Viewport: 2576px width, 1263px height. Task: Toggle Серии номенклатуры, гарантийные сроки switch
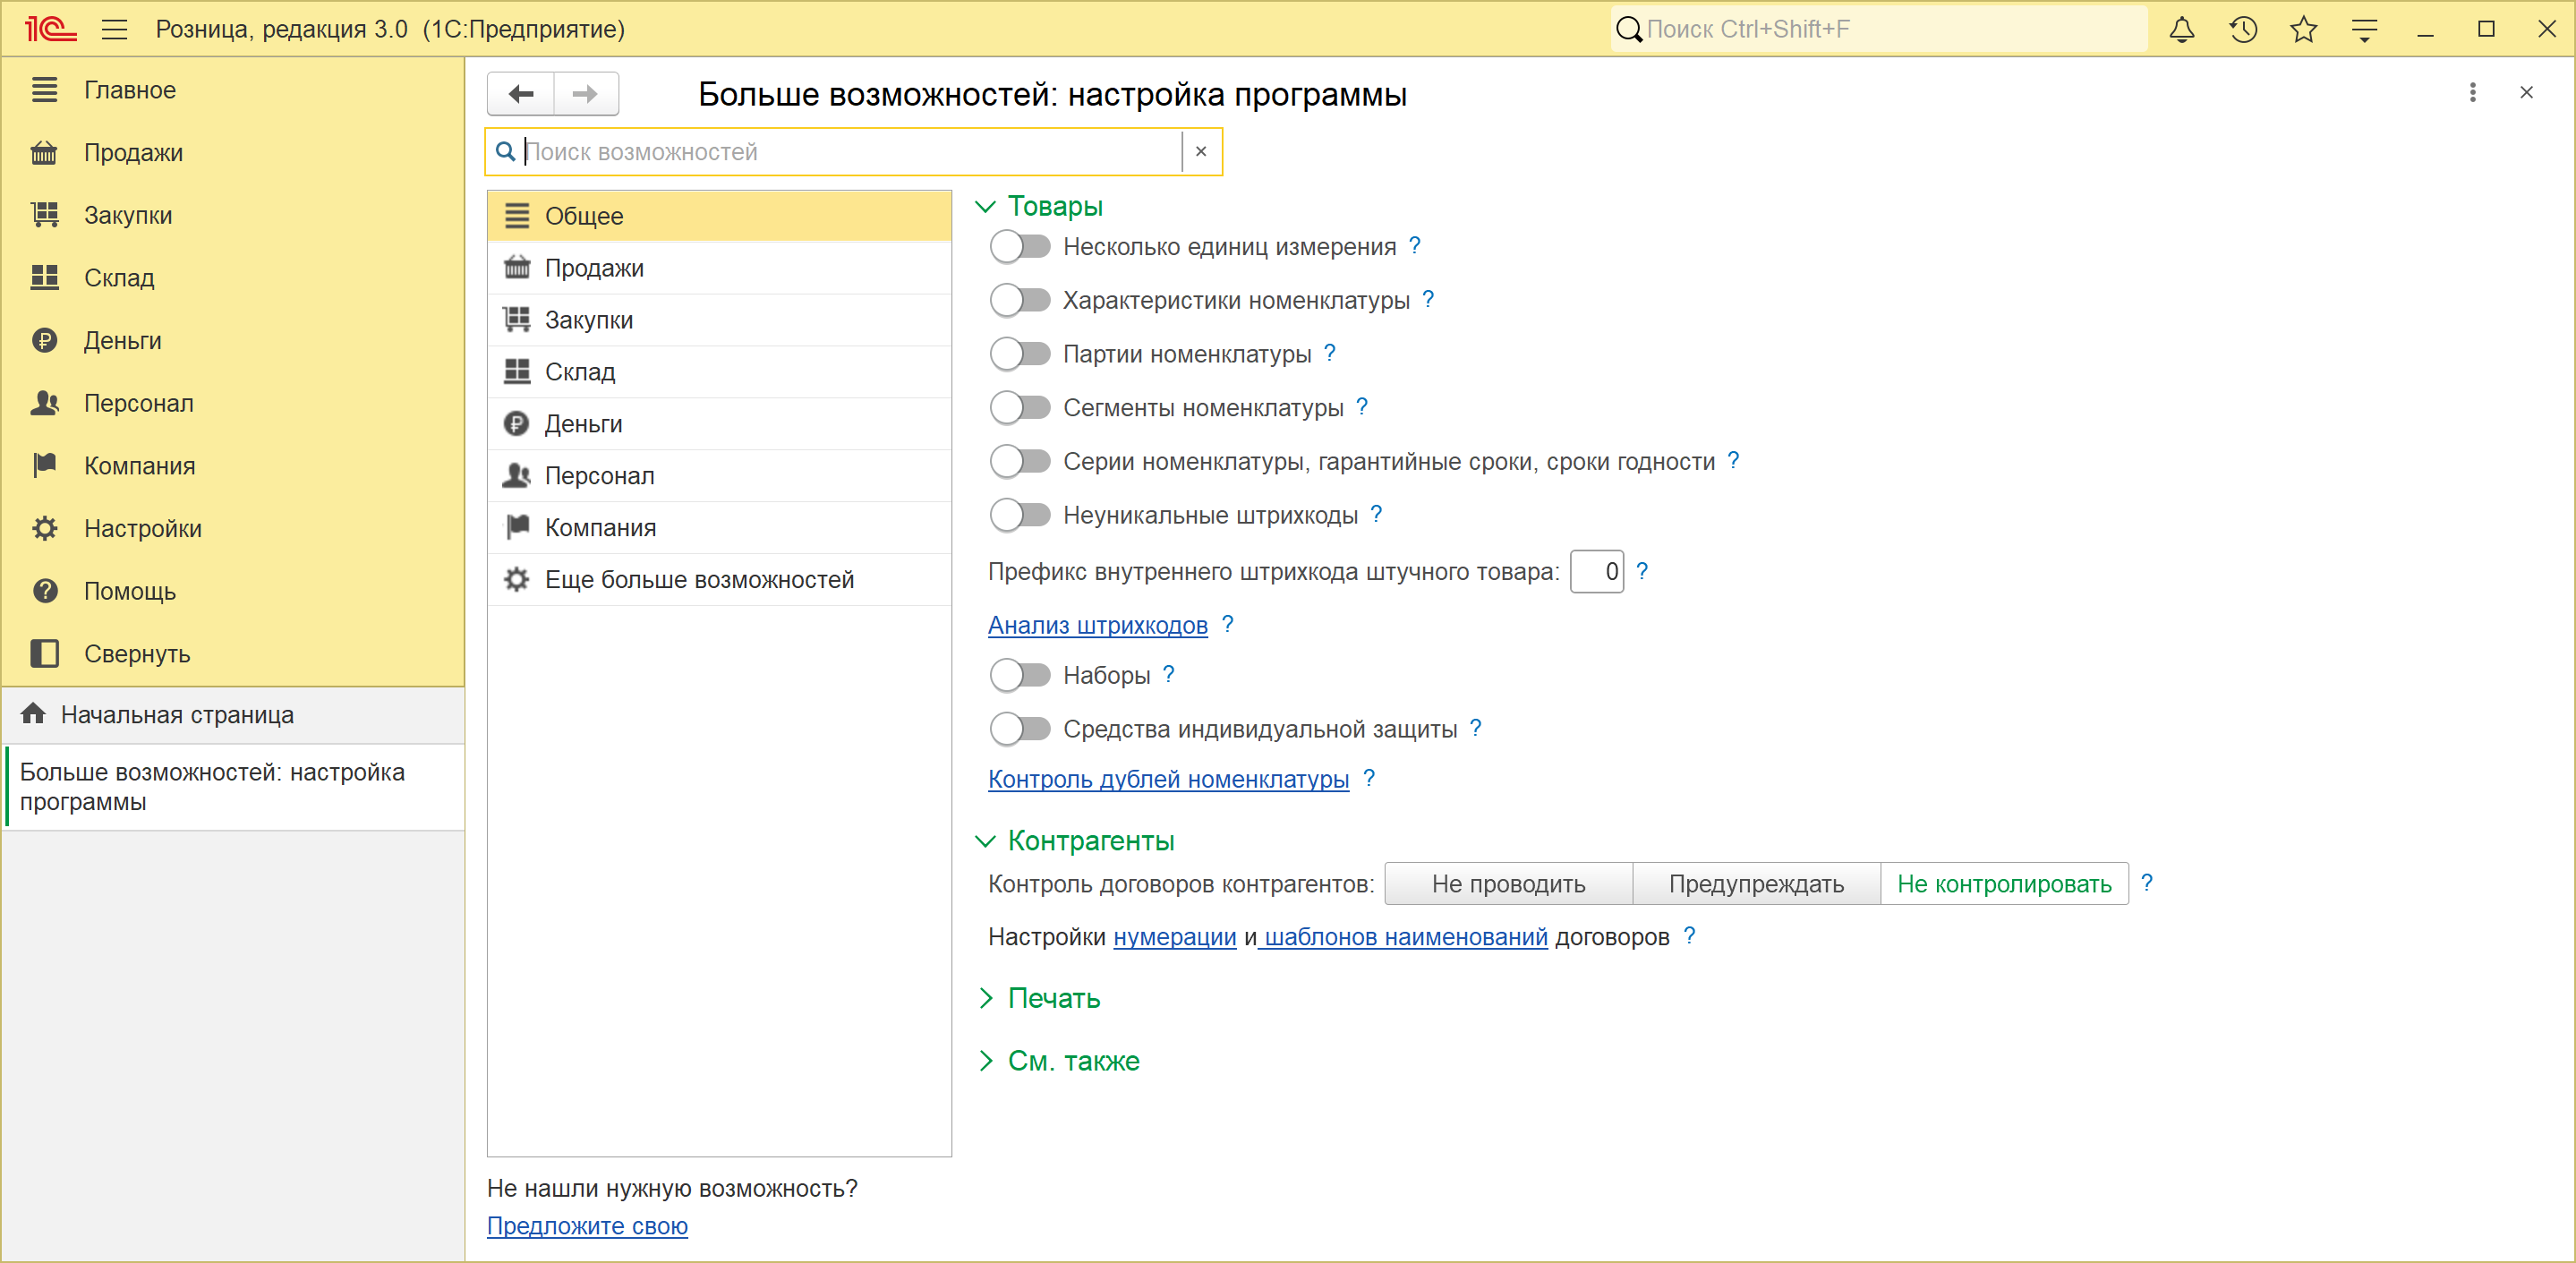point(1020,461)
